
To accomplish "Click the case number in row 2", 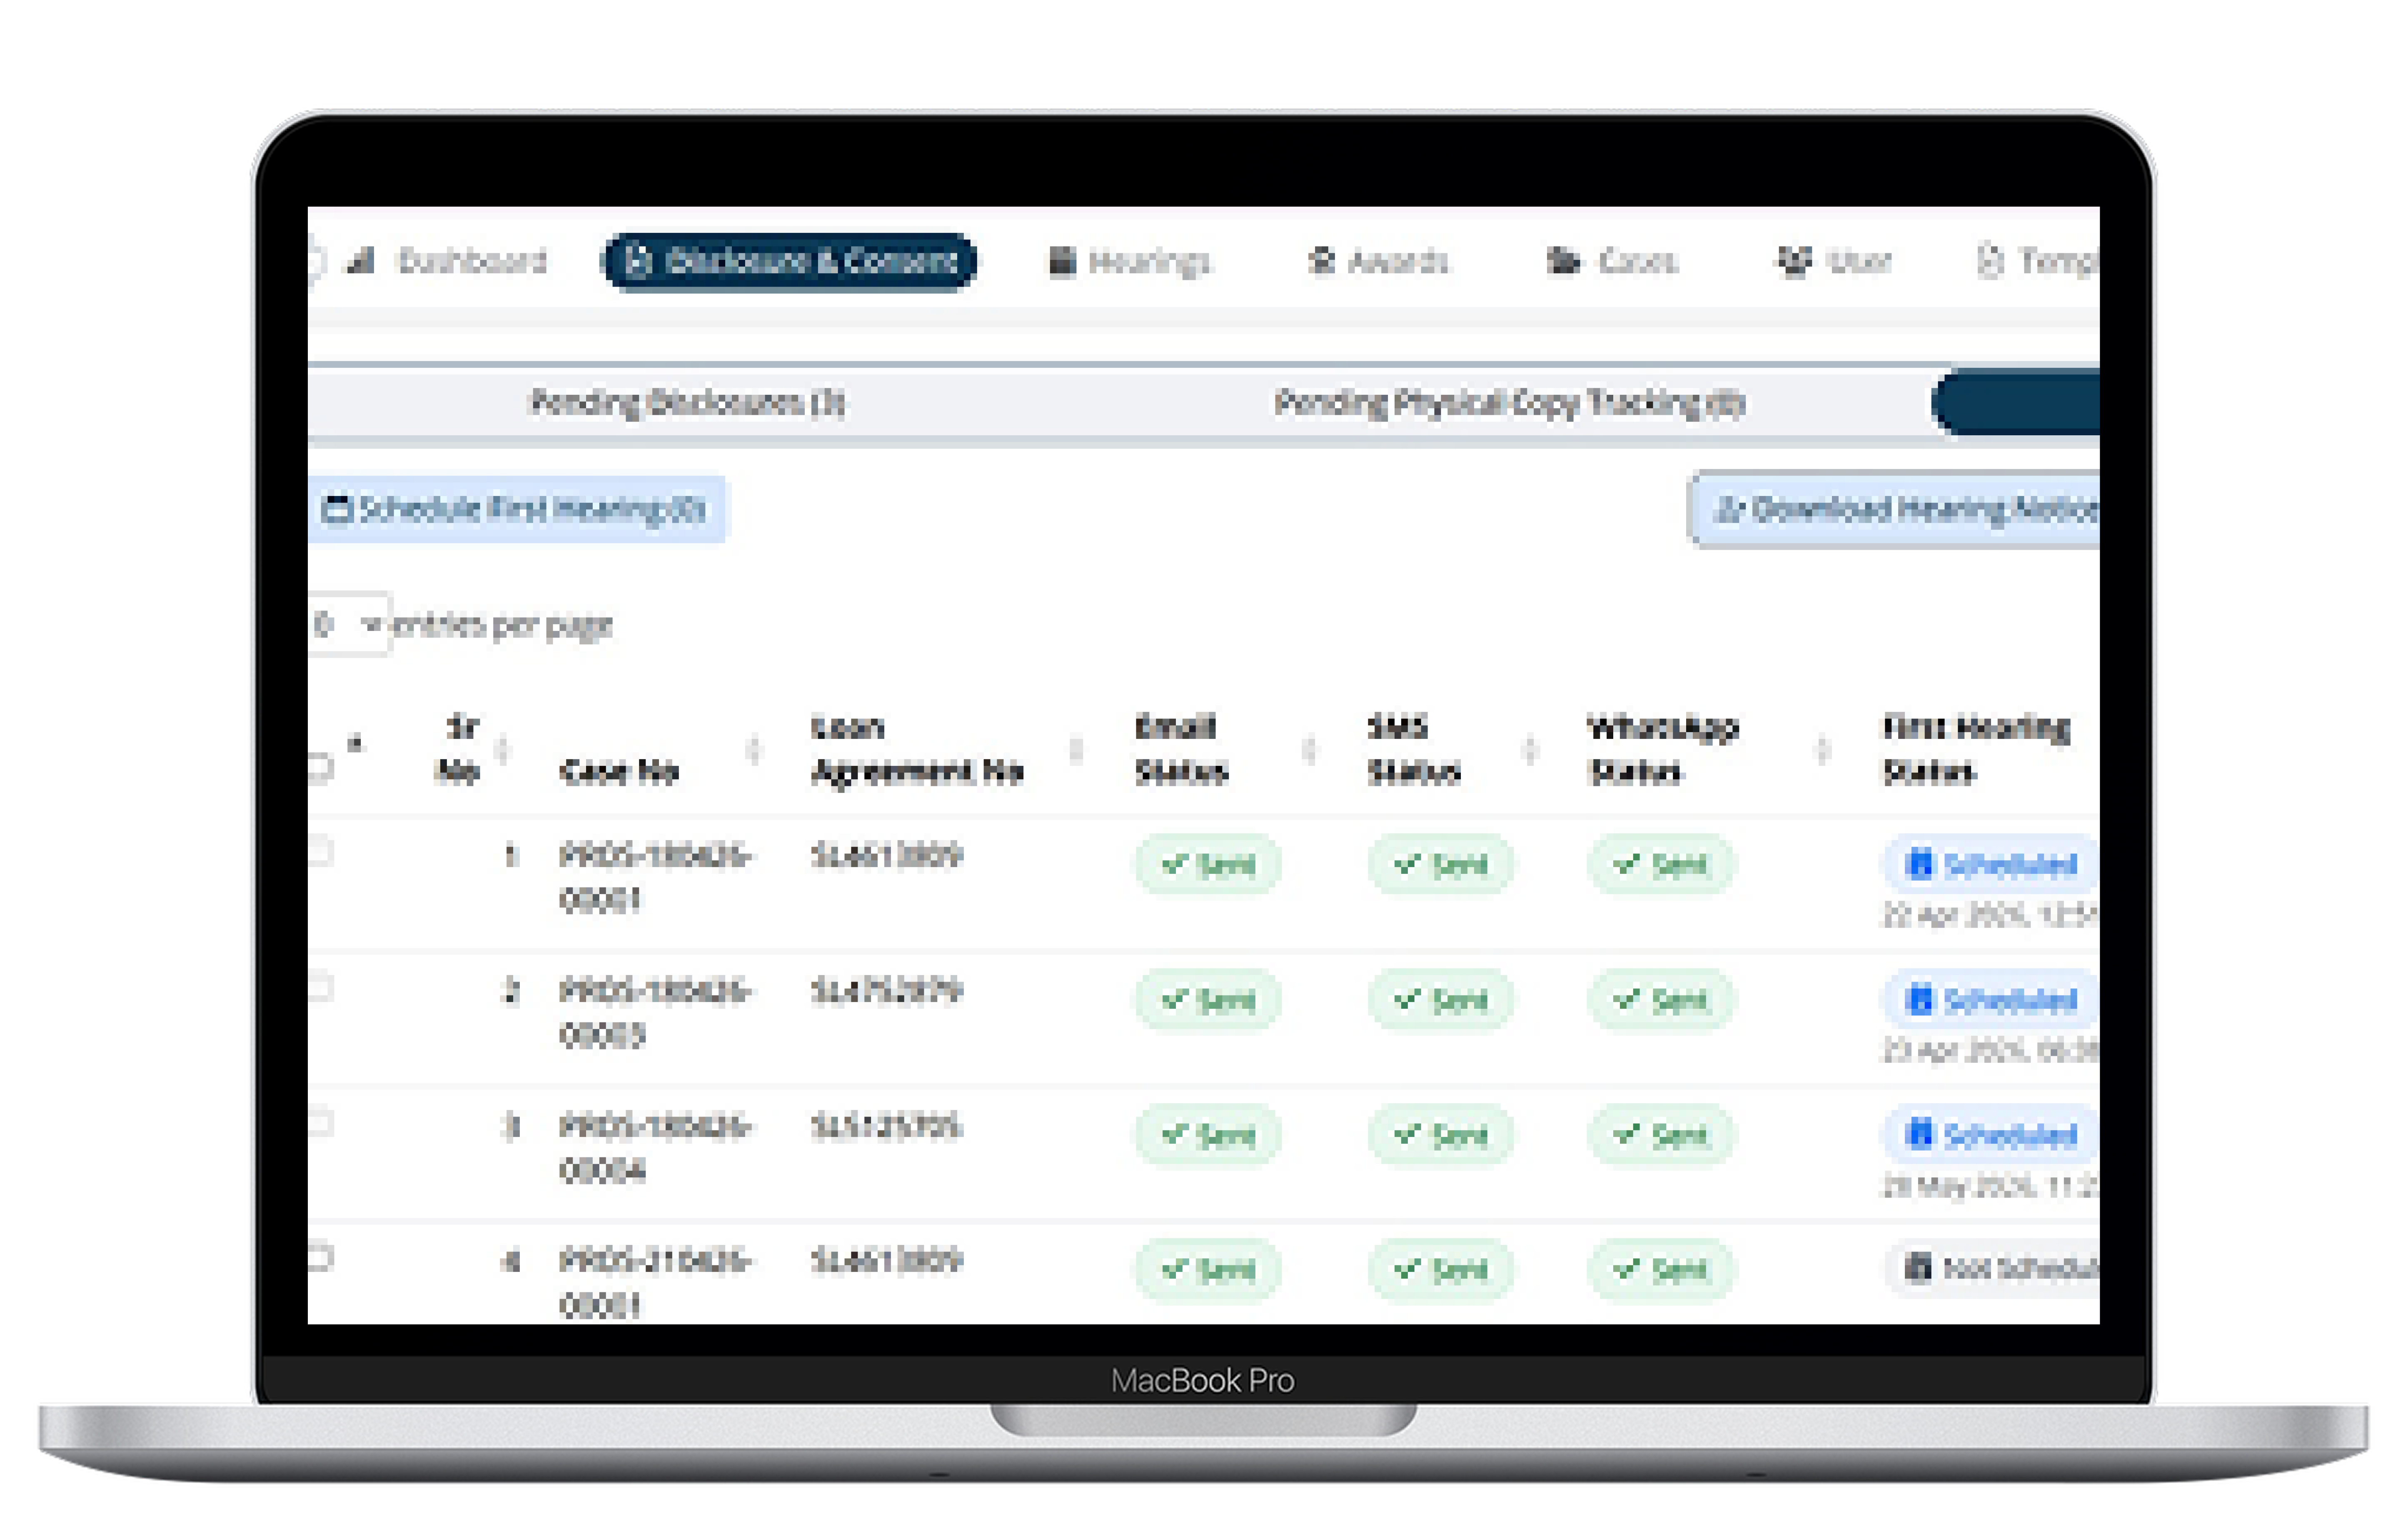I will 655,1012.
